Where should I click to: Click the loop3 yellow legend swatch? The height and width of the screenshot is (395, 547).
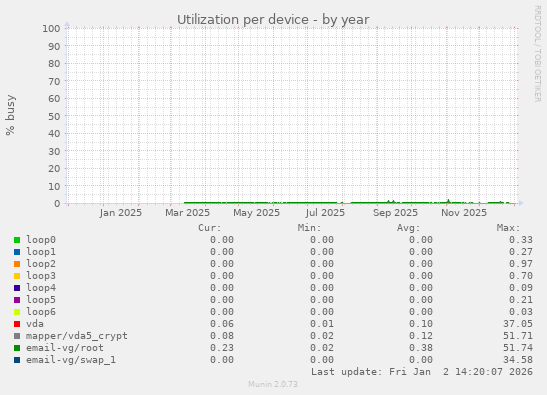[17, 276]
